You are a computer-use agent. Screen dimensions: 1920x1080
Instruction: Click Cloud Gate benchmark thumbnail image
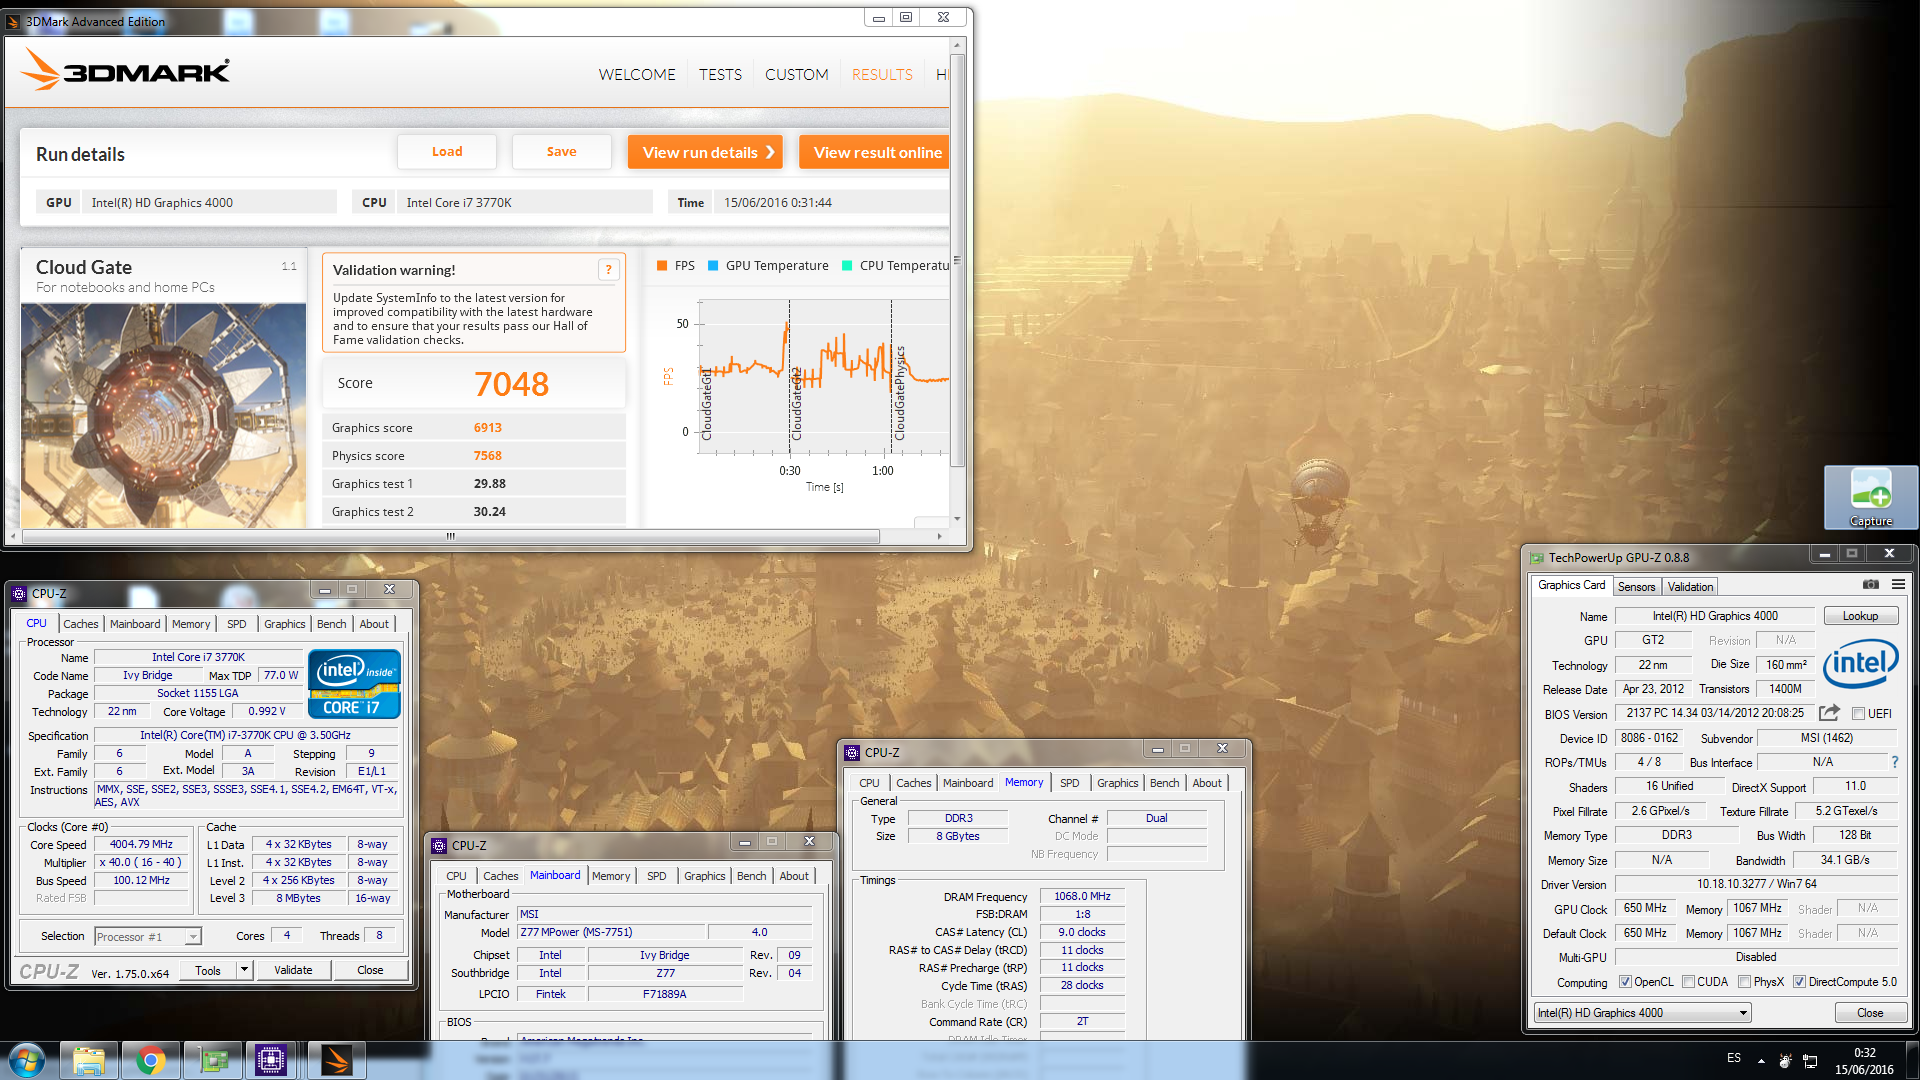[163, 416]
